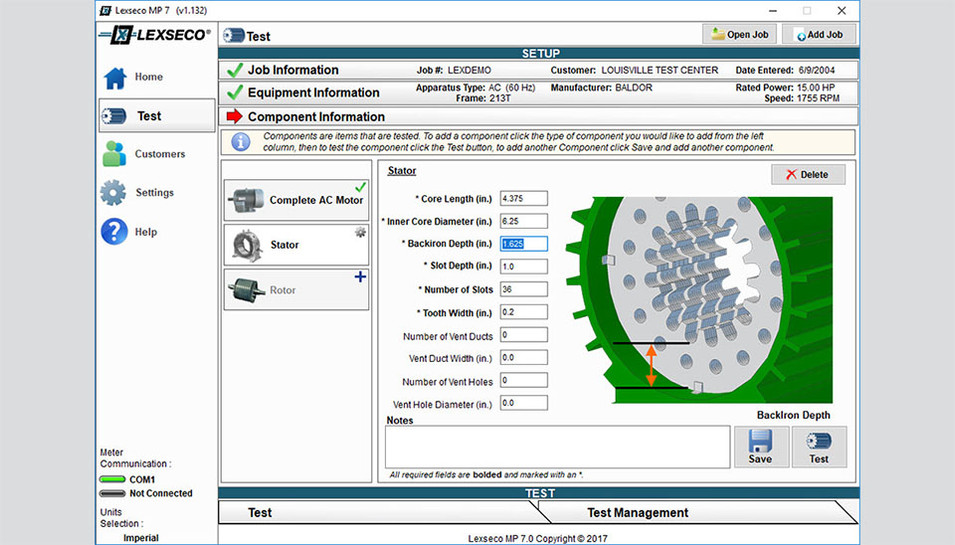Click the Frame 213T text

[483, 98]
